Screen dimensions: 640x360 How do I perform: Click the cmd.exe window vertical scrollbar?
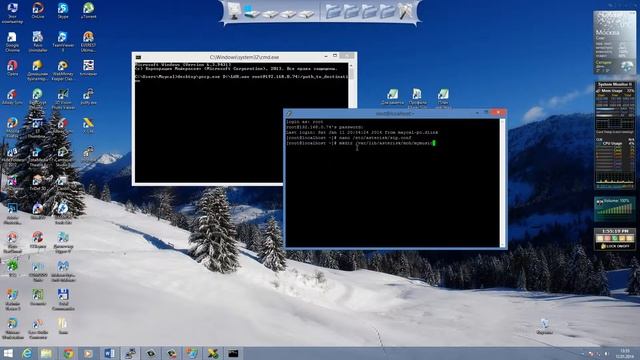click(x=351, y=122)
